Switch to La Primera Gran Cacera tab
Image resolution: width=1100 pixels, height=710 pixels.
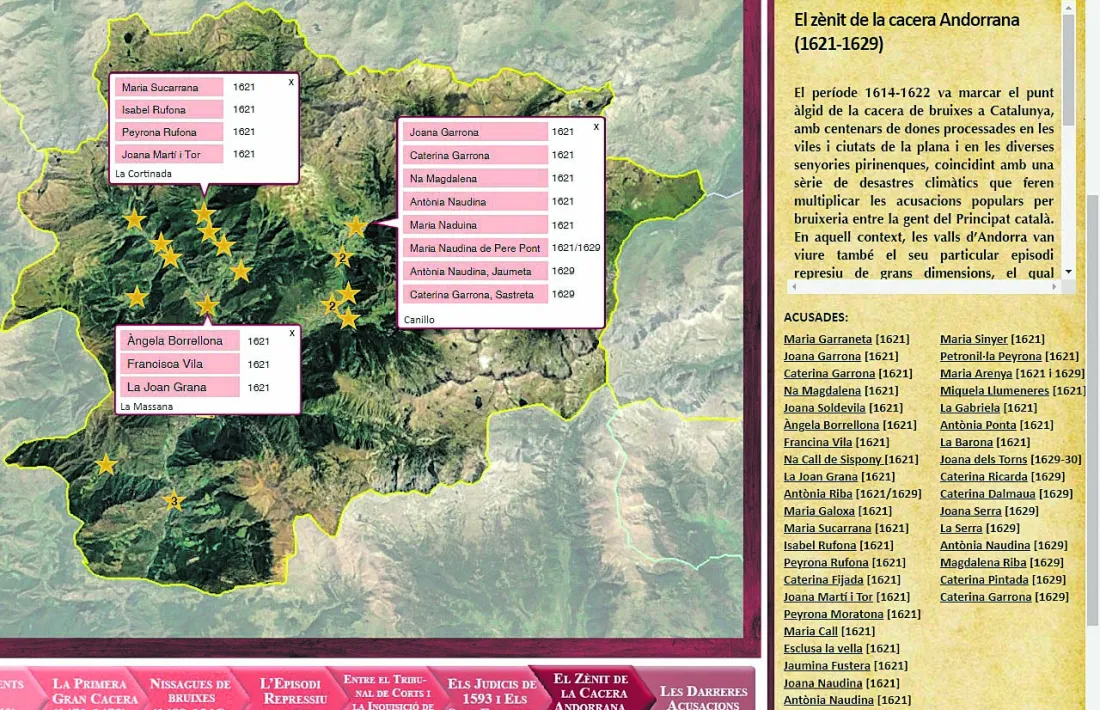[93, 690]
